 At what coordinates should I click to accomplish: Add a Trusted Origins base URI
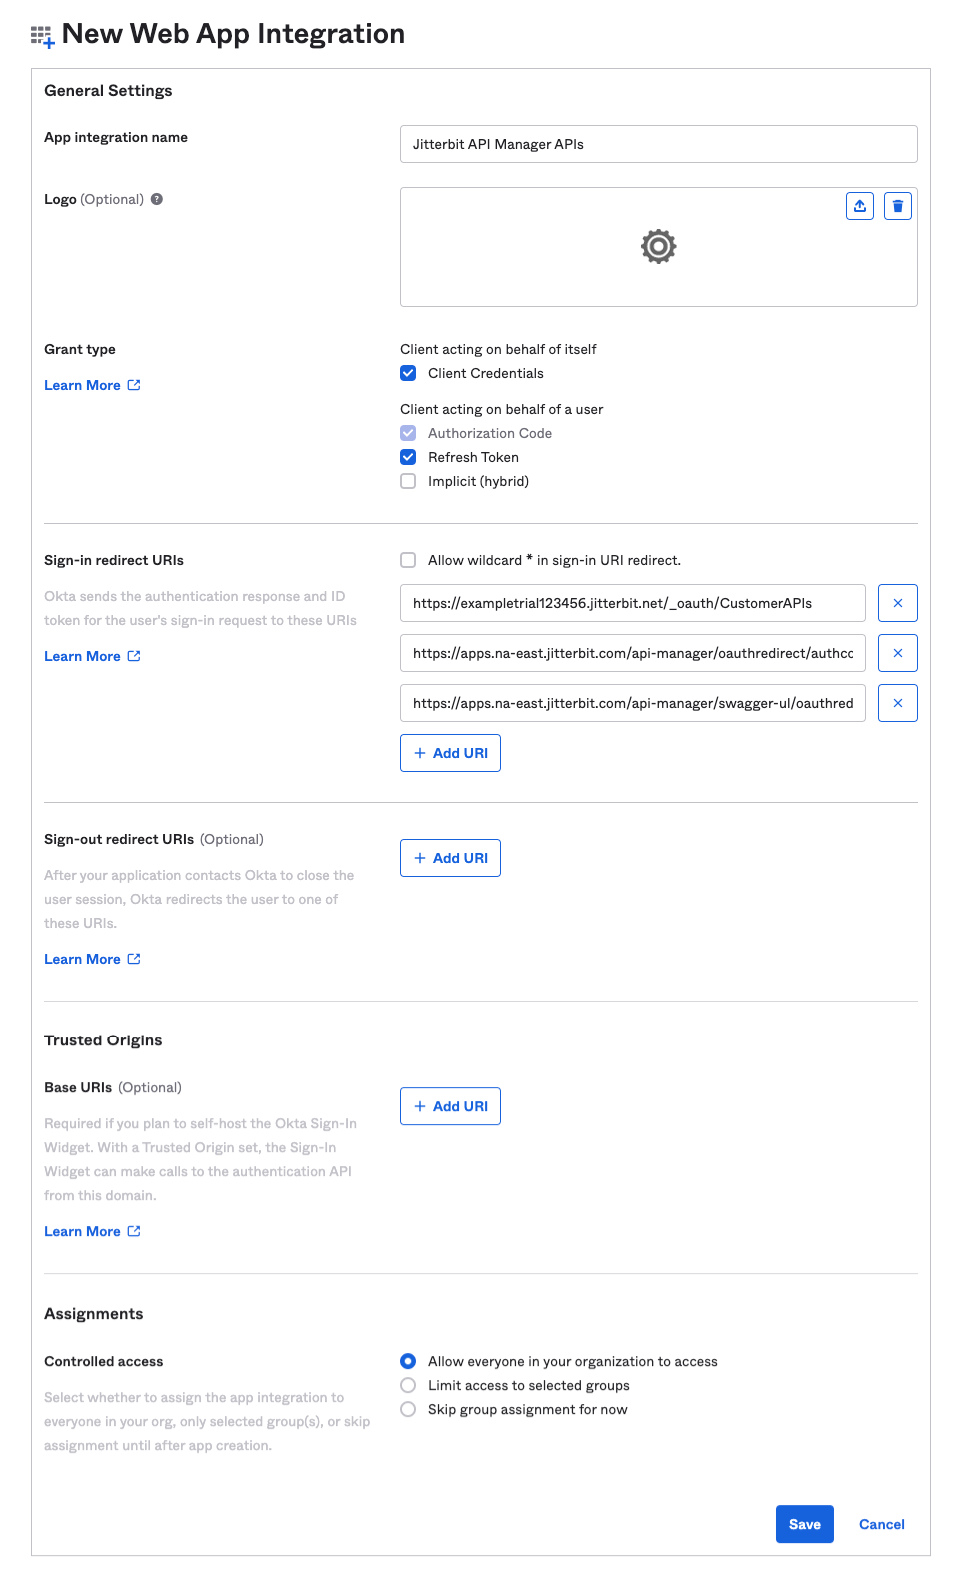[x=450, y=1106]
